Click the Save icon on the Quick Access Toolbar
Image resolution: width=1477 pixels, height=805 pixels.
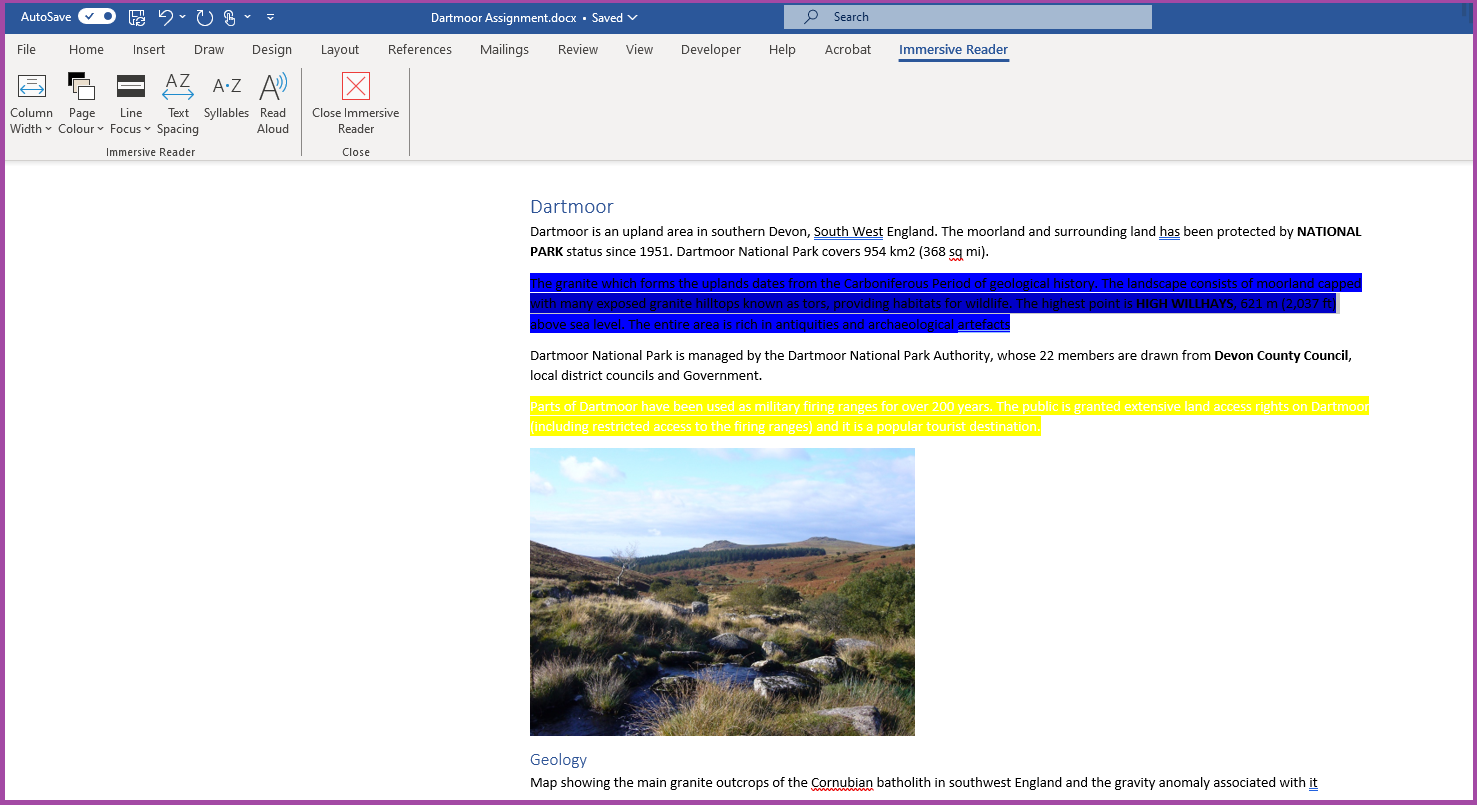pyautogui.click(x=136, y=17)
